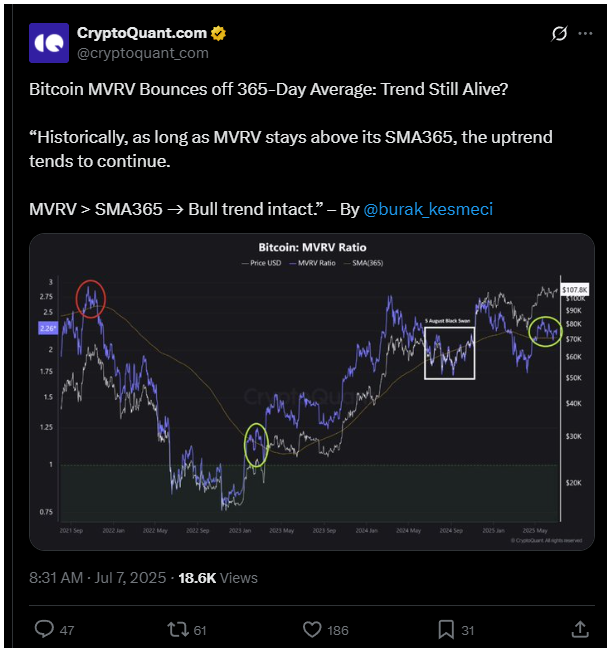Open the Grok slash-circle icon
611x652 pixels.
pos(559,34)
